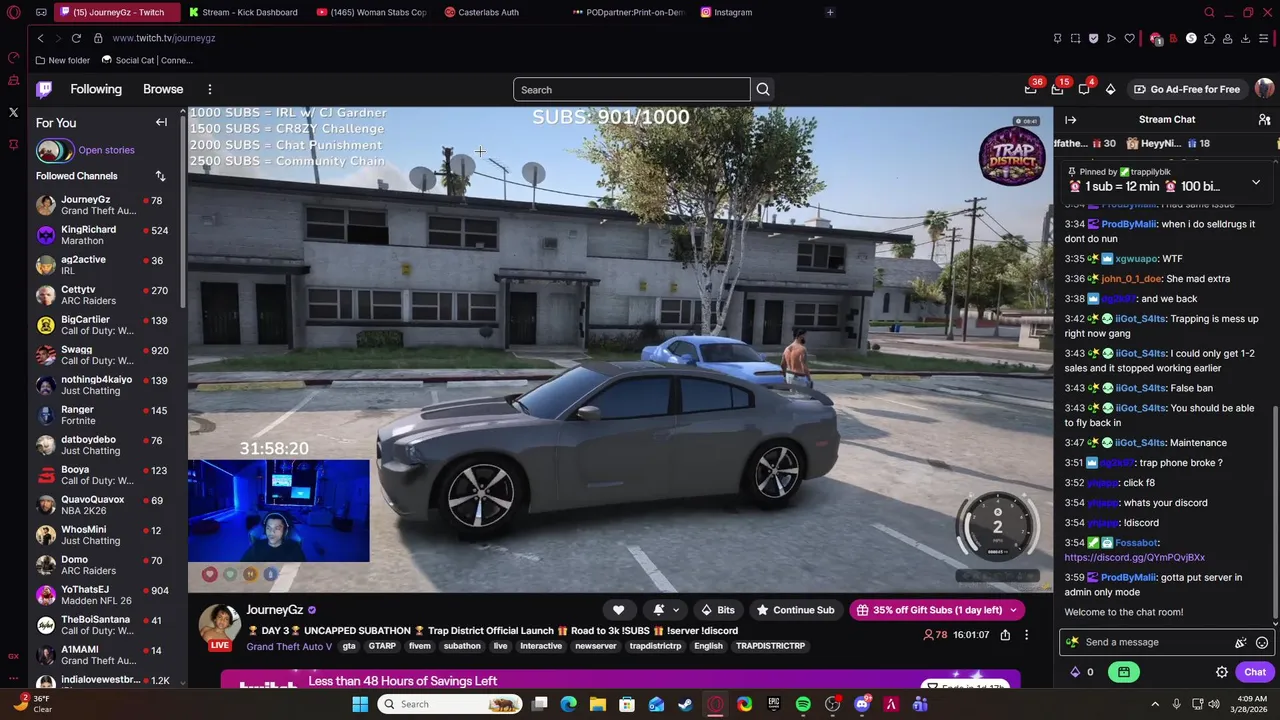Go to the Following page
The height and width of the screenshot is (720, 1280).
coord(96,89)
